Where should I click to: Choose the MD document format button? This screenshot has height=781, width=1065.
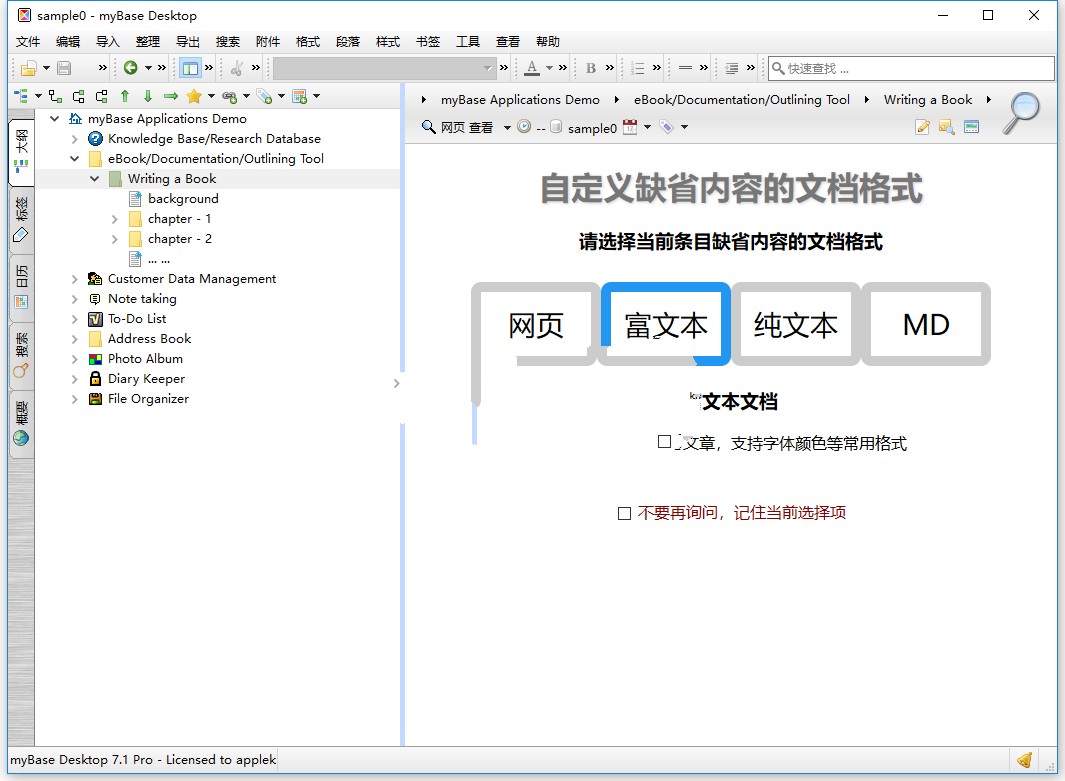pyautogui.click(x=926, y=324)
